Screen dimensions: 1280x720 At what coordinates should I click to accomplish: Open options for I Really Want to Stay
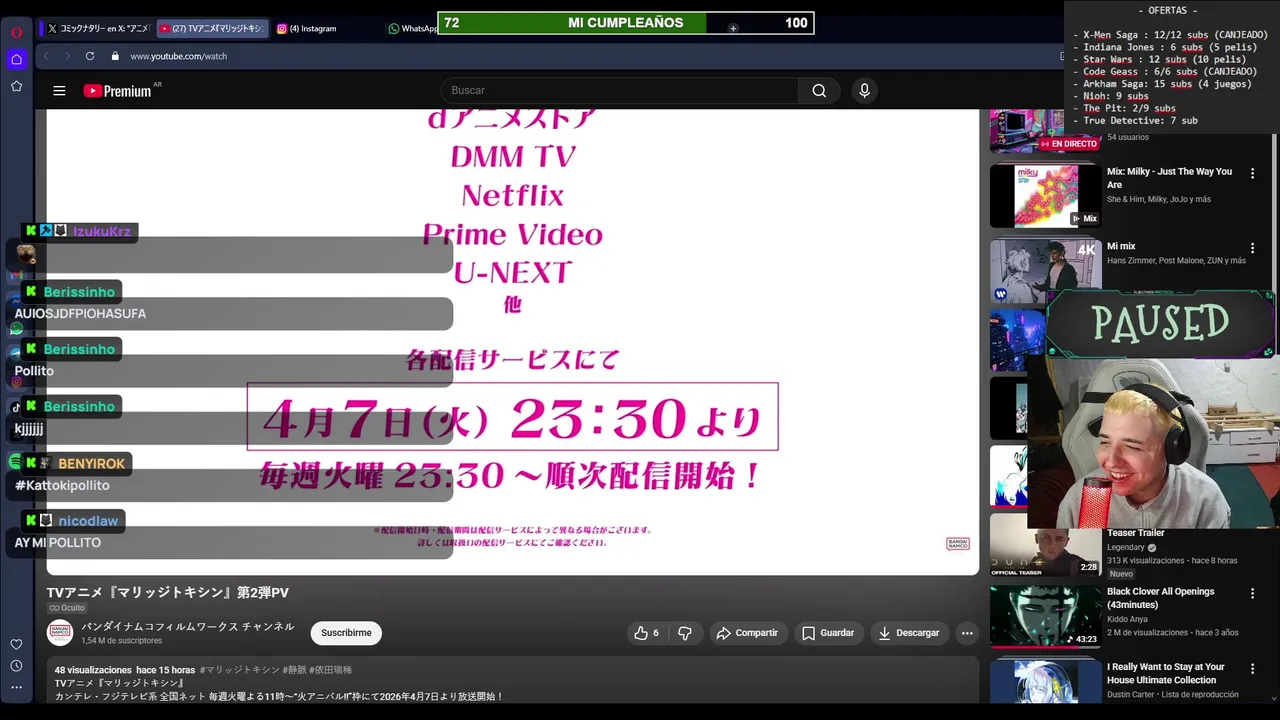pyautogui.click(x=1252, y=668)
